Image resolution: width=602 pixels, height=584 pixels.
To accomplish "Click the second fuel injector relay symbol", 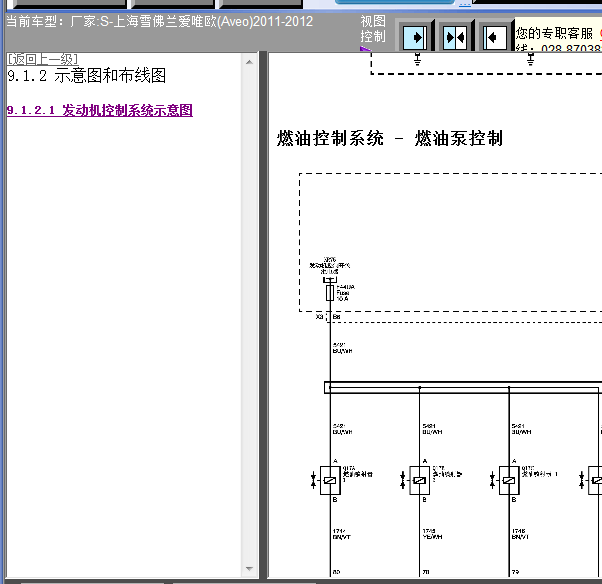I will pos(419,480).
